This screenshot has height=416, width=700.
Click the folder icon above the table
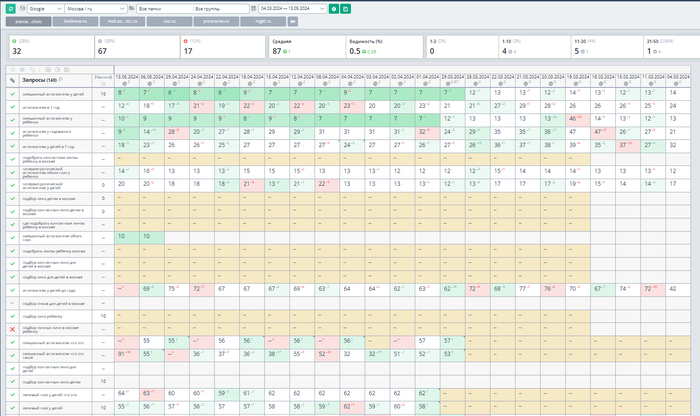[x=67, y=70]
